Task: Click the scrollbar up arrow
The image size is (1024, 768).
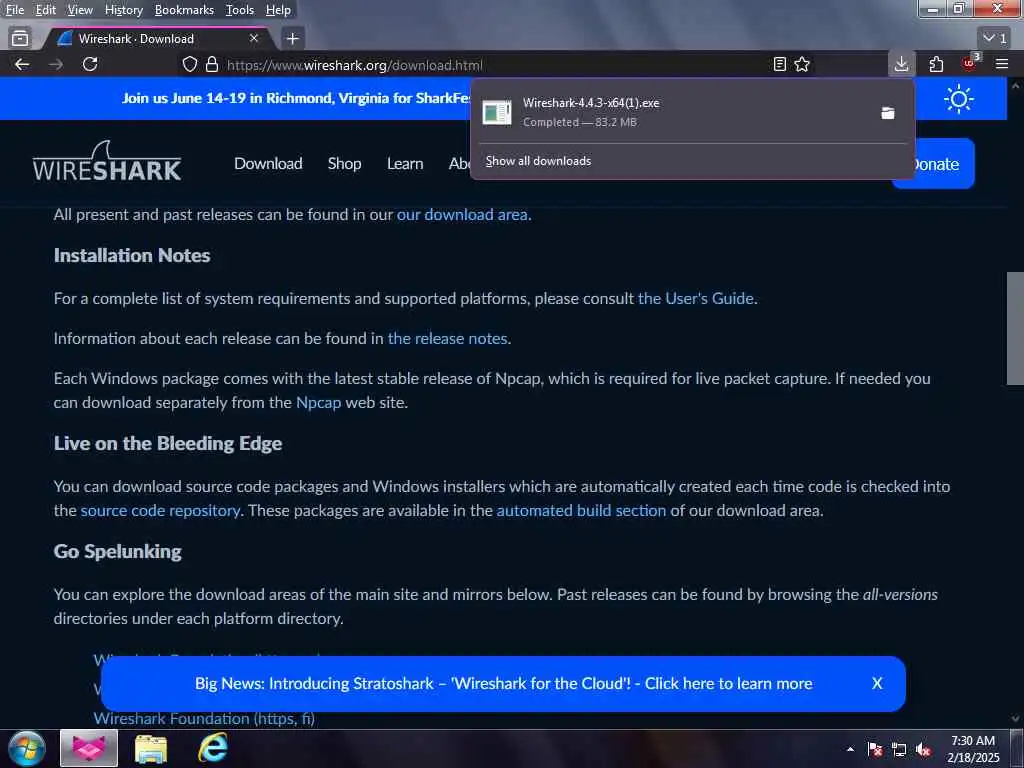Action: 1015,86
